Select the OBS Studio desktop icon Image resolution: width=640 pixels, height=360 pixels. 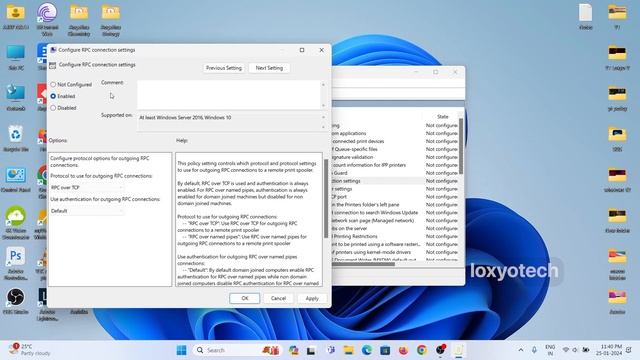click(16, 301)
